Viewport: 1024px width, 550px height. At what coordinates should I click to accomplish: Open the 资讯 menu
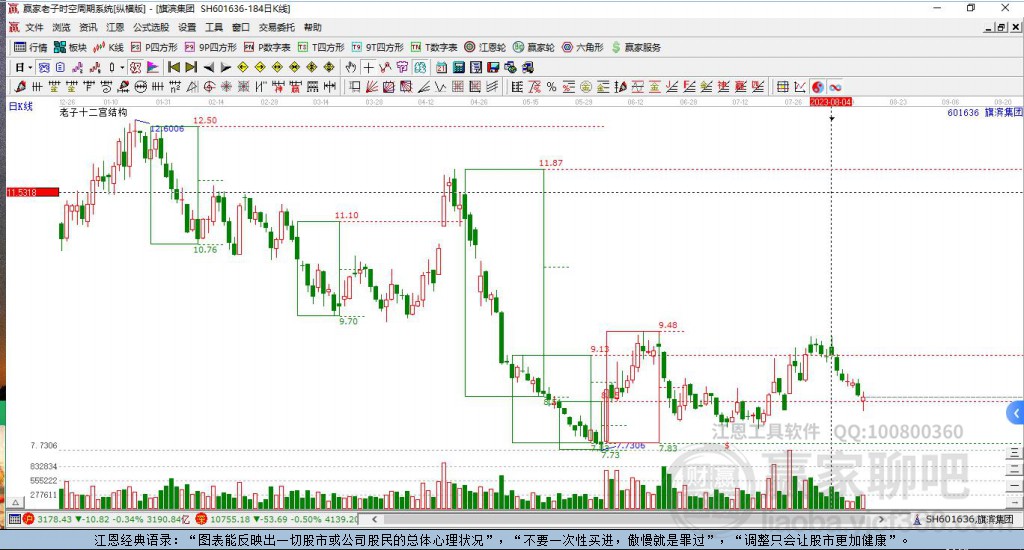88,27
